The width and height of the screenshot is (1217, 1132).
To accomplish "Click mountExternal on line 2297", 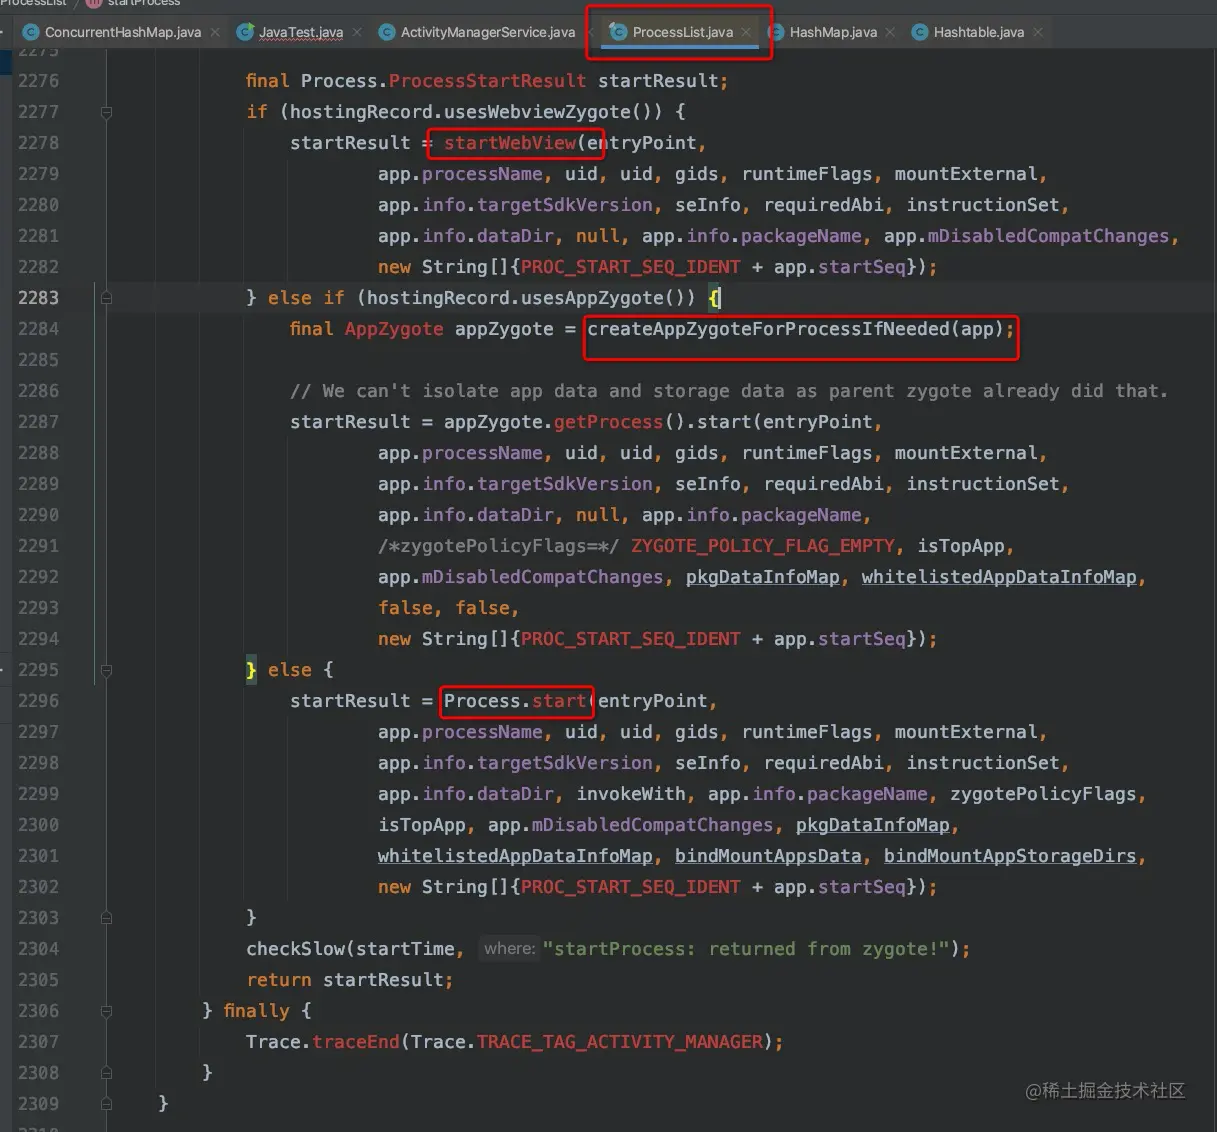I will (965, 732).
